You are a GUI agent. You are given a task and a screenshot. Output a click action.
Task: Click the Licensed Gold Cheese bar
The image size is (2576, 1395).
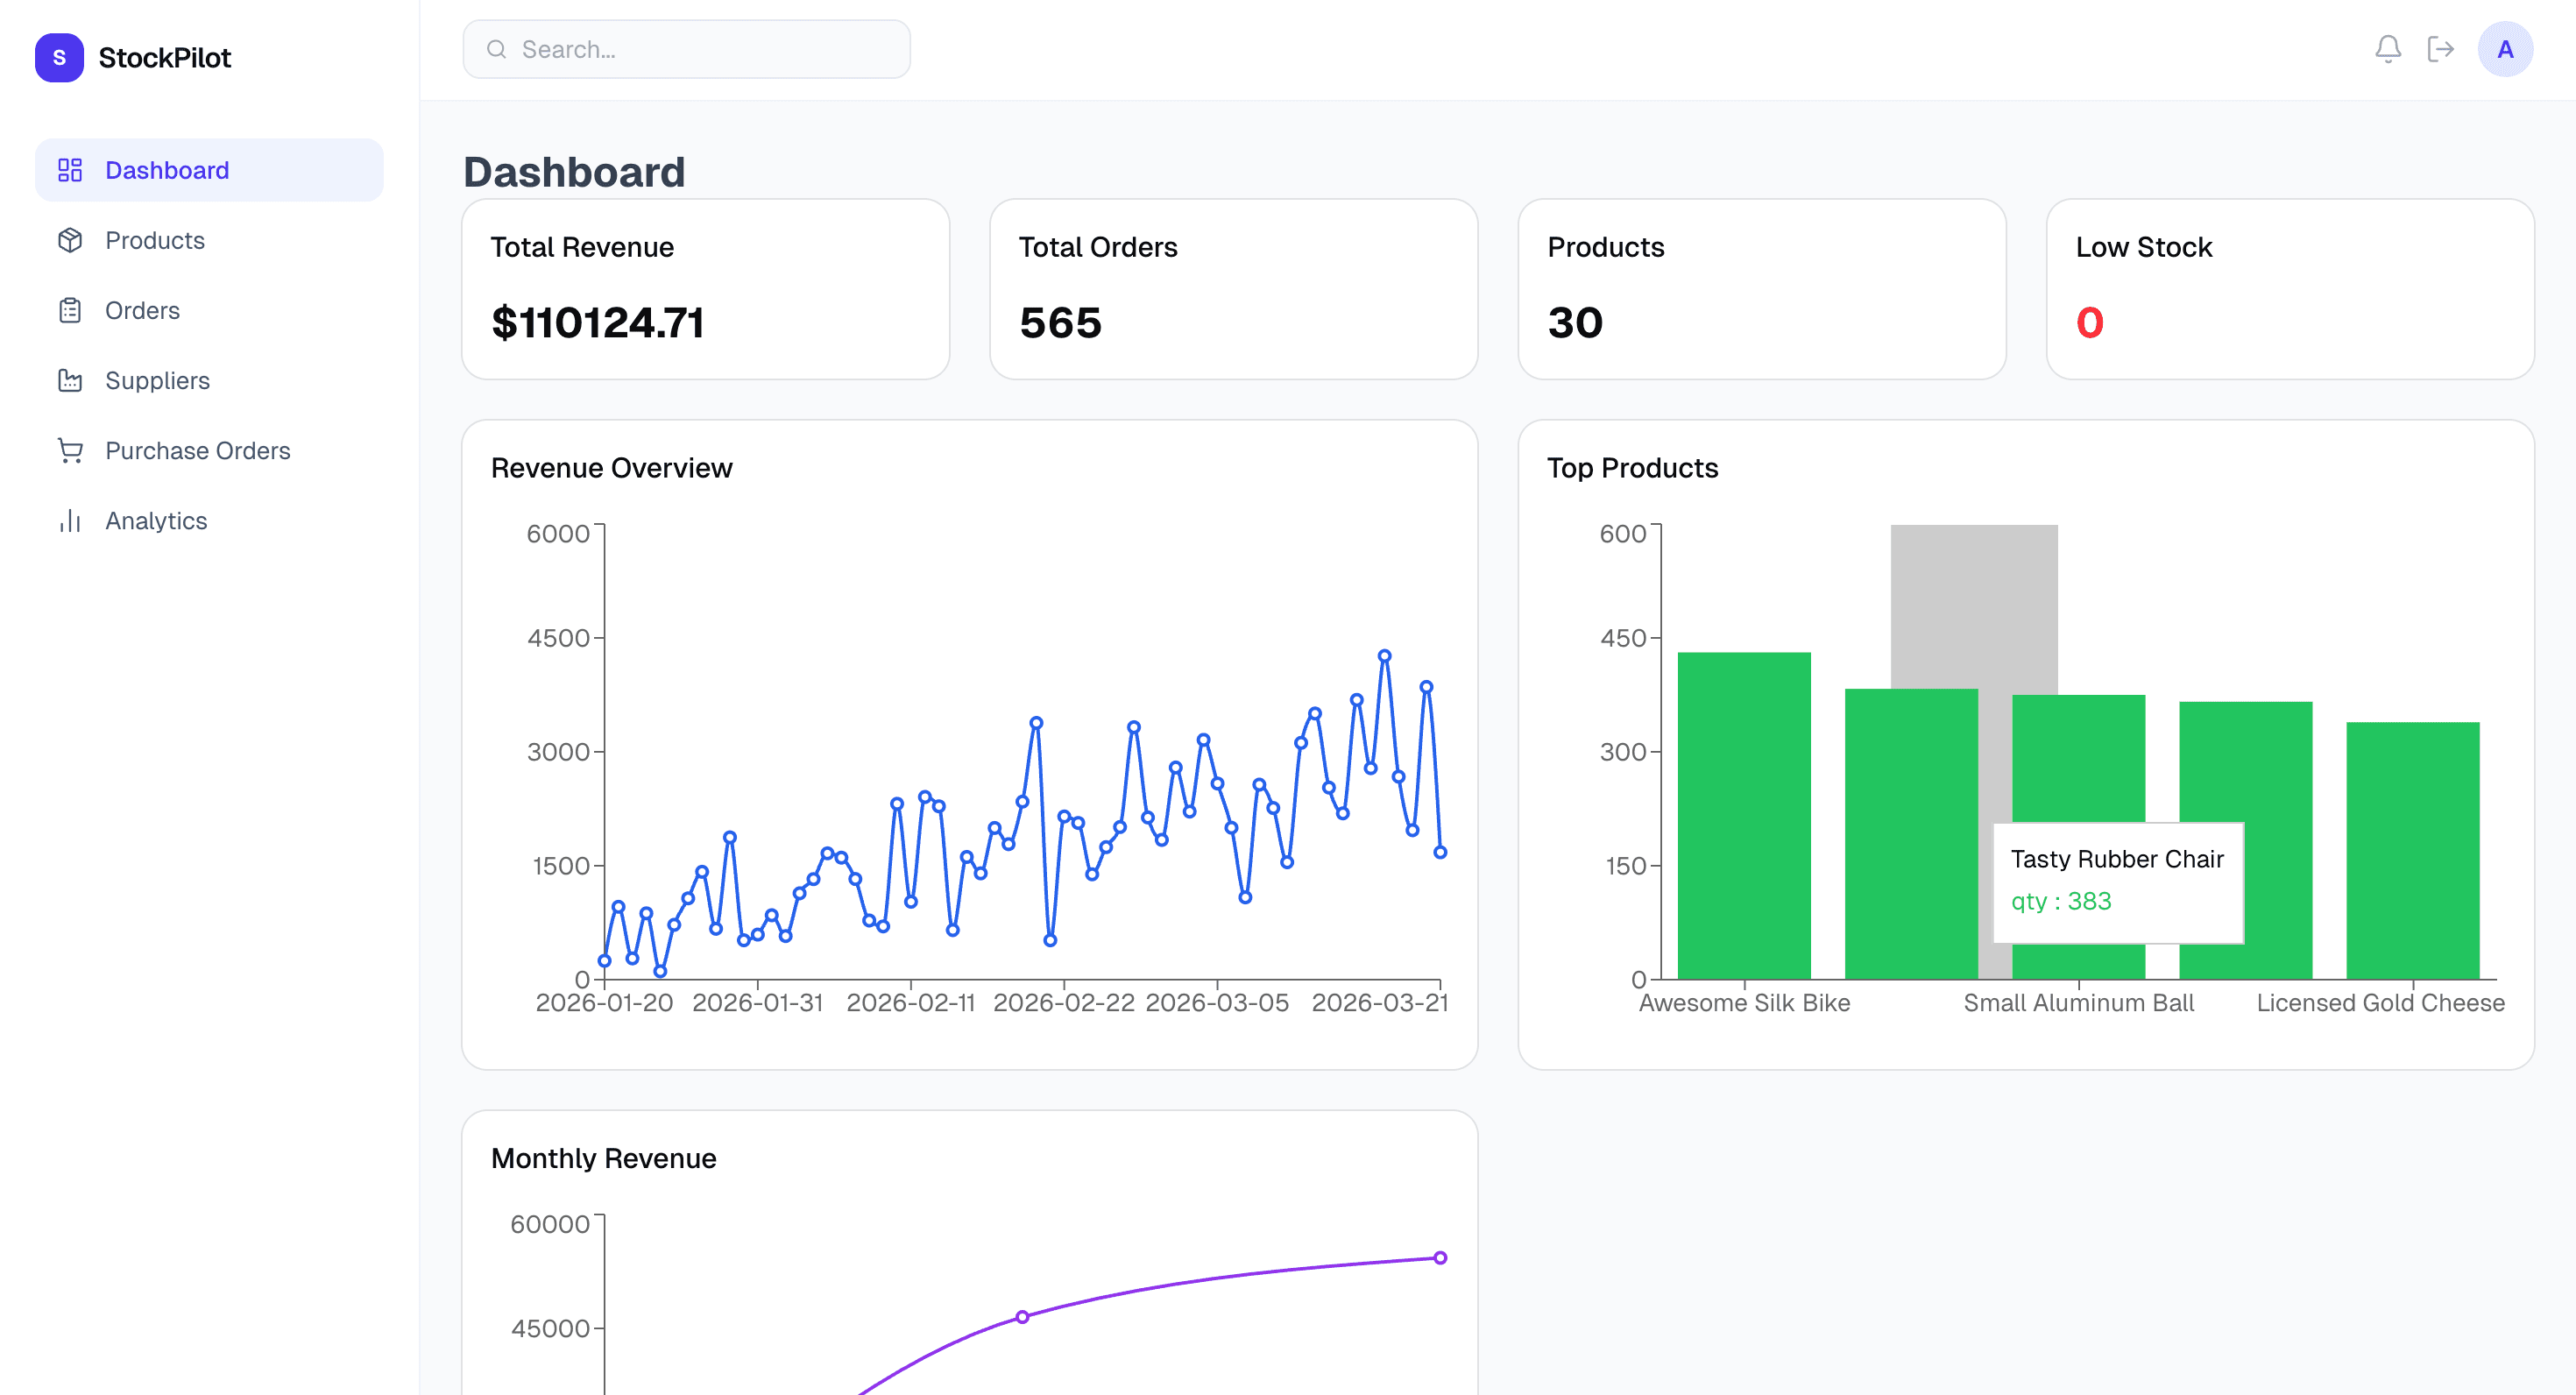click(2412, 850)
